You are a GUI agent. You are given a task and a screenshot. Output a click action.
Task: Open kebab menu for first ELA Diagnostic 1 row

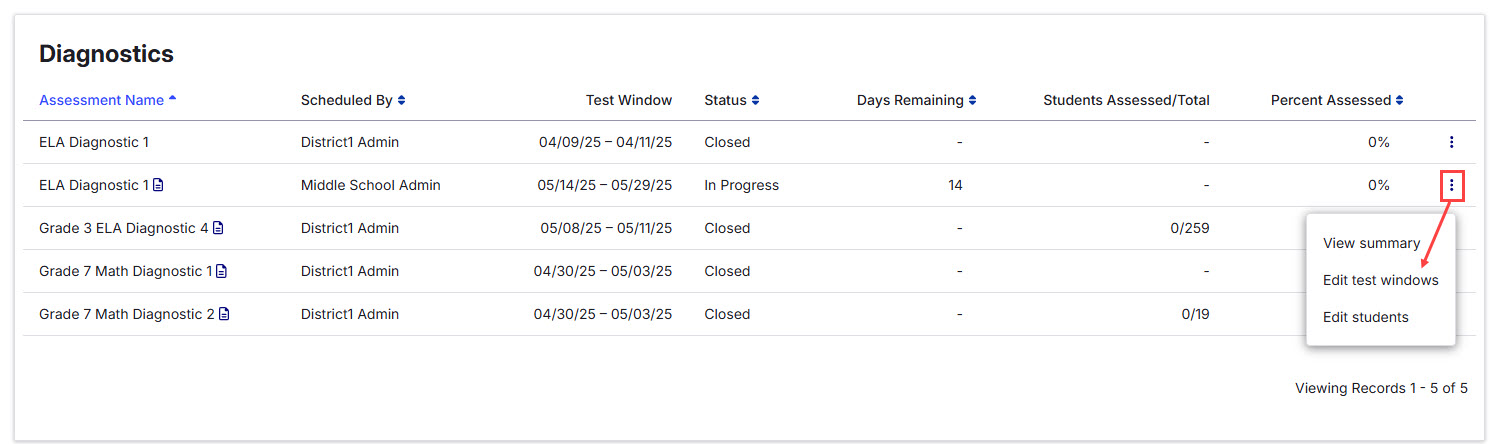tap(1451, 142)
